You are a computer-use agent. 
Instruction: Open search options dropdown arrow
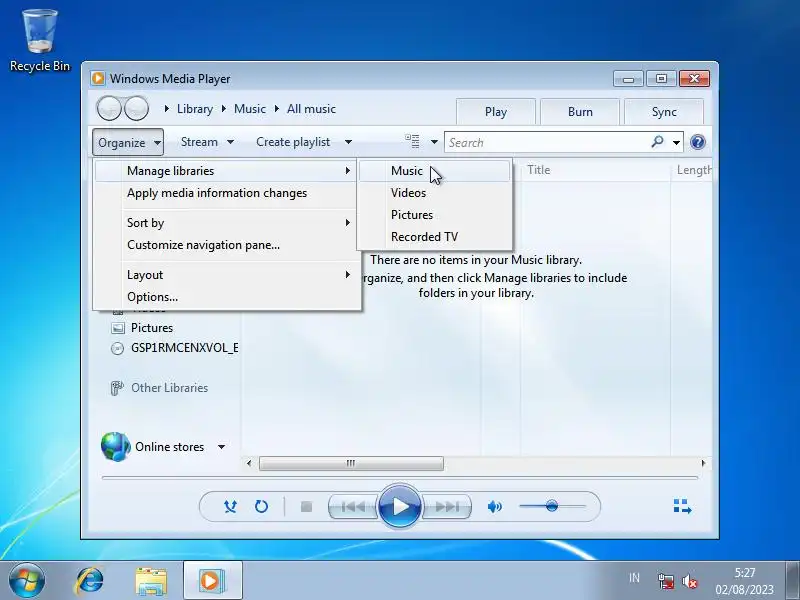676,142
